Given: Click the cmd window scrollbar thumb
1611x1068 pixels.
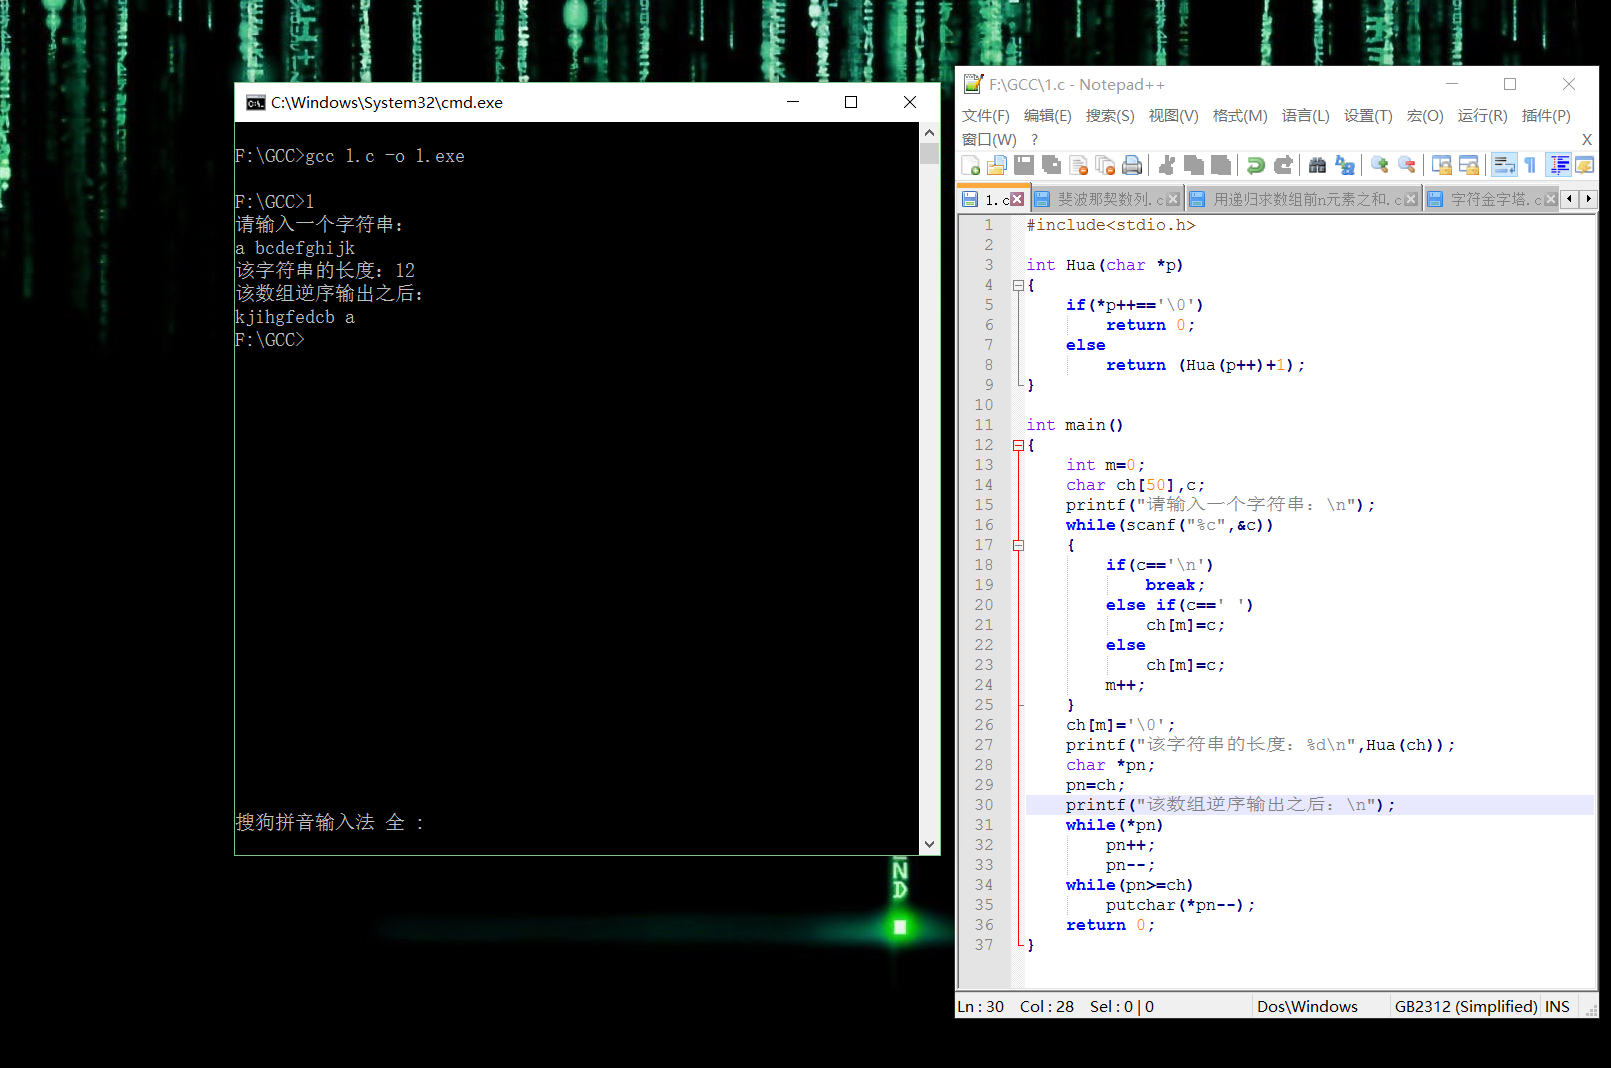Looking at the screenshot, I should click(929, 153).
